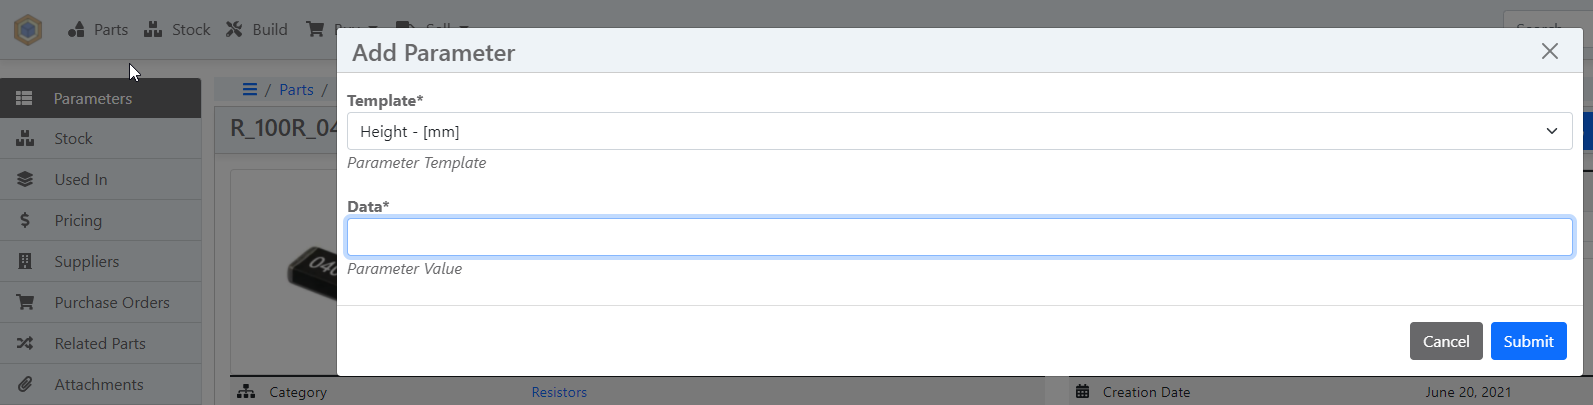Click the Pricing dollar icon
The image size is (1593, 405).
25,221
